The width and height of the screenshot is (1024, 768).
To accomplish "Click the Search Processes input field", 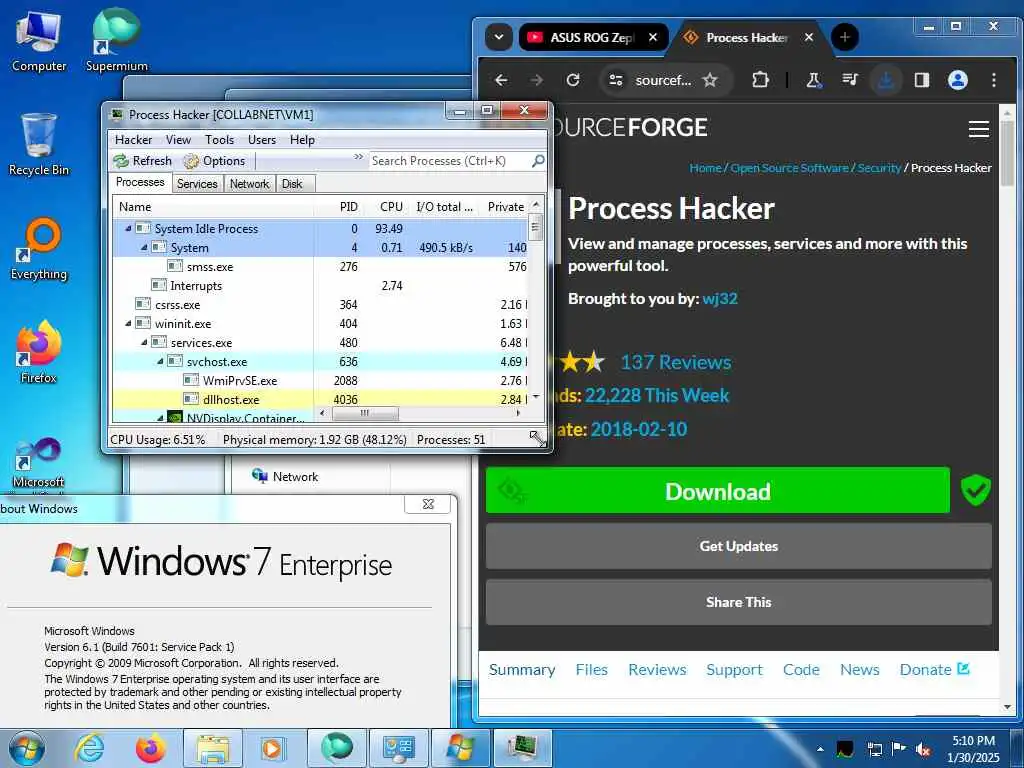I will tap(451, 161).
